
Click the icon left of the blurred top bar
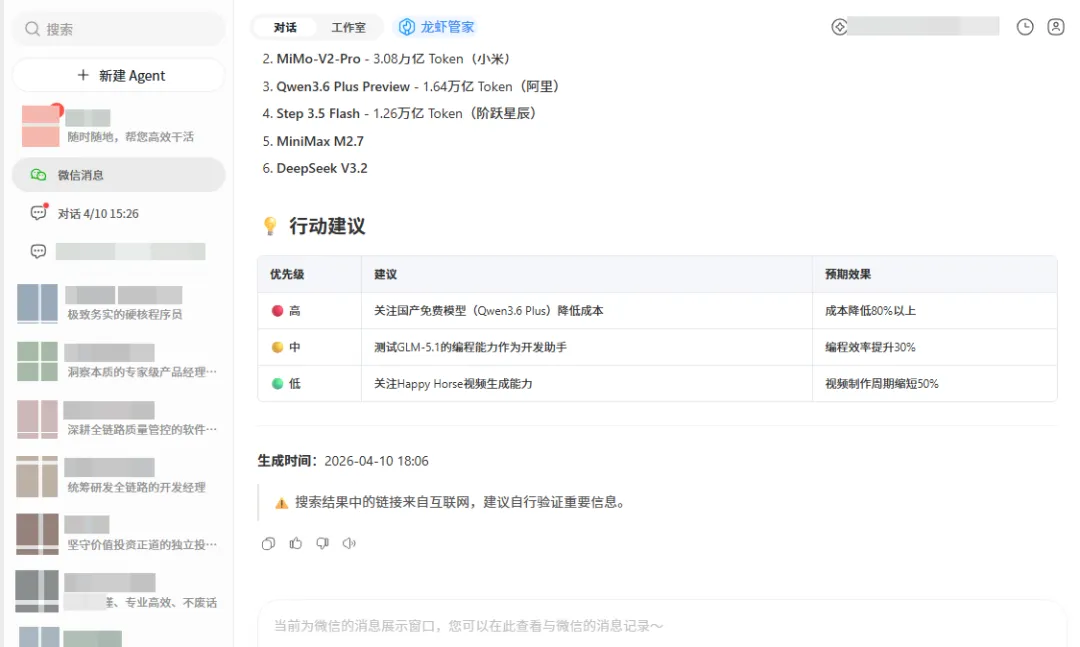pos(839,27)
